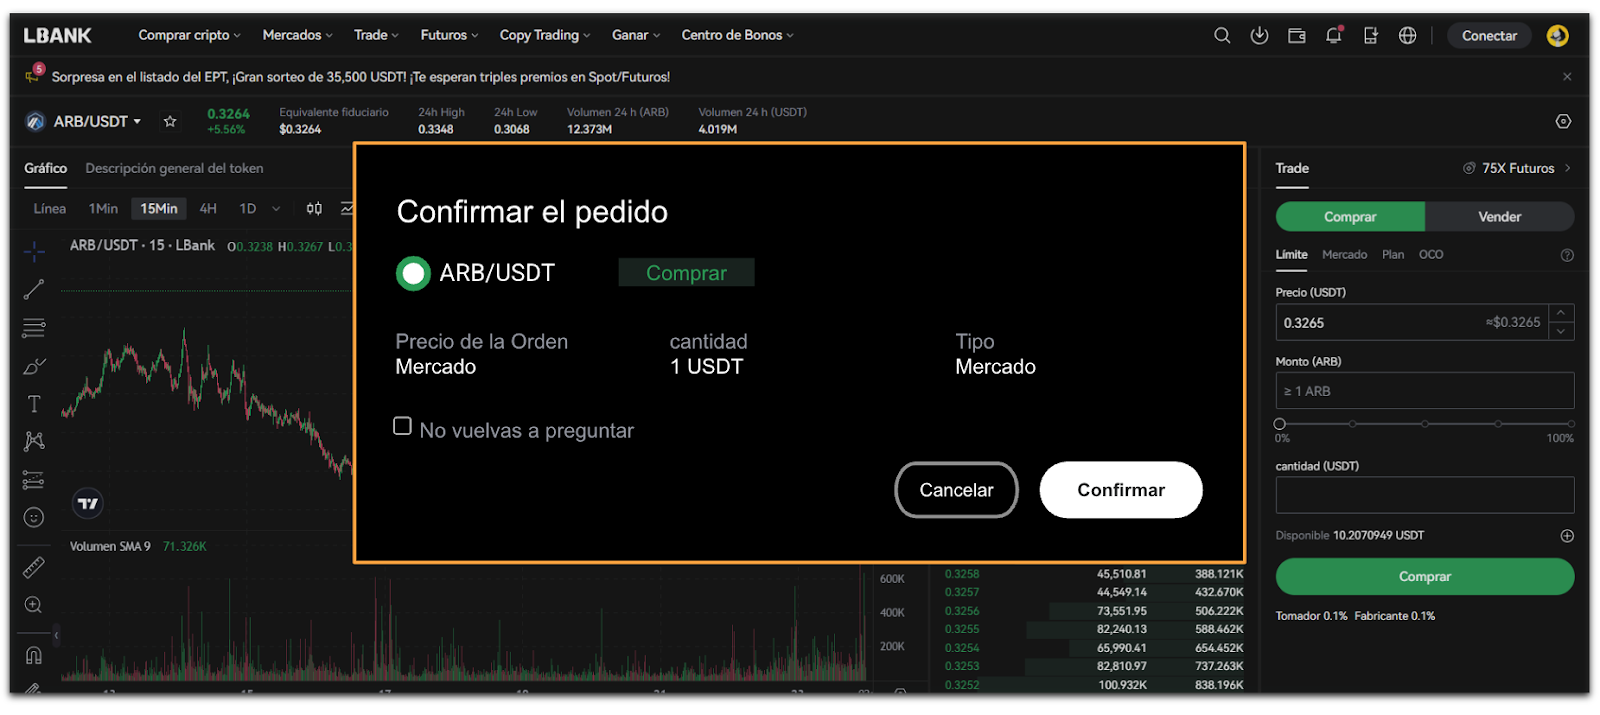This screenshot has height=715, width=1600.
Task: Select the patterns tool
Action: [34, 441]
